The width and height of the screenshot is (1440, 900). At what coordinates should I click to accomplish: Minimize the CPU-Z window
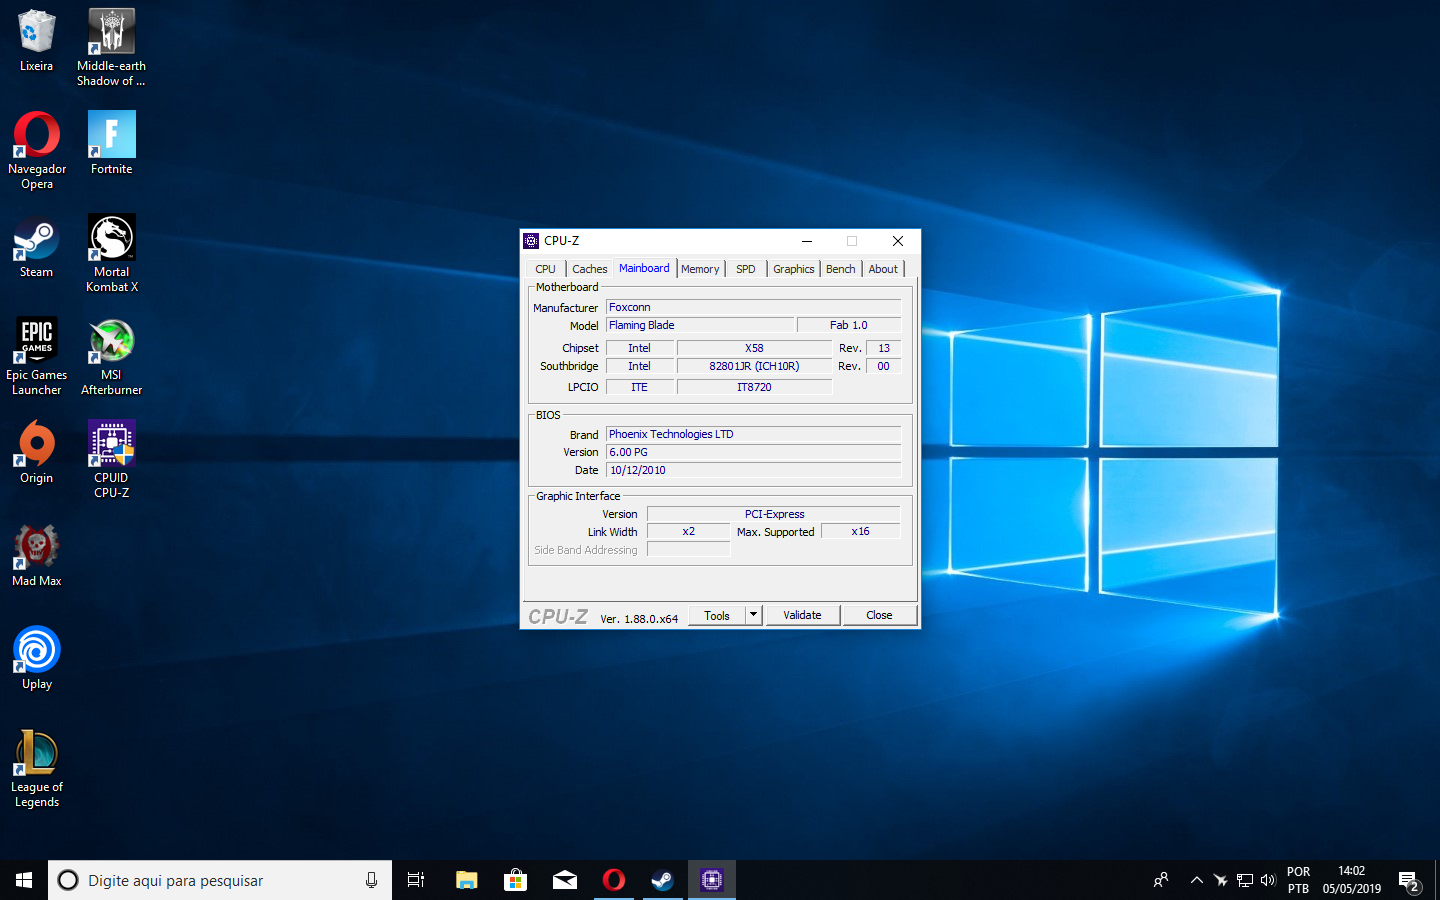coord(807,241)
